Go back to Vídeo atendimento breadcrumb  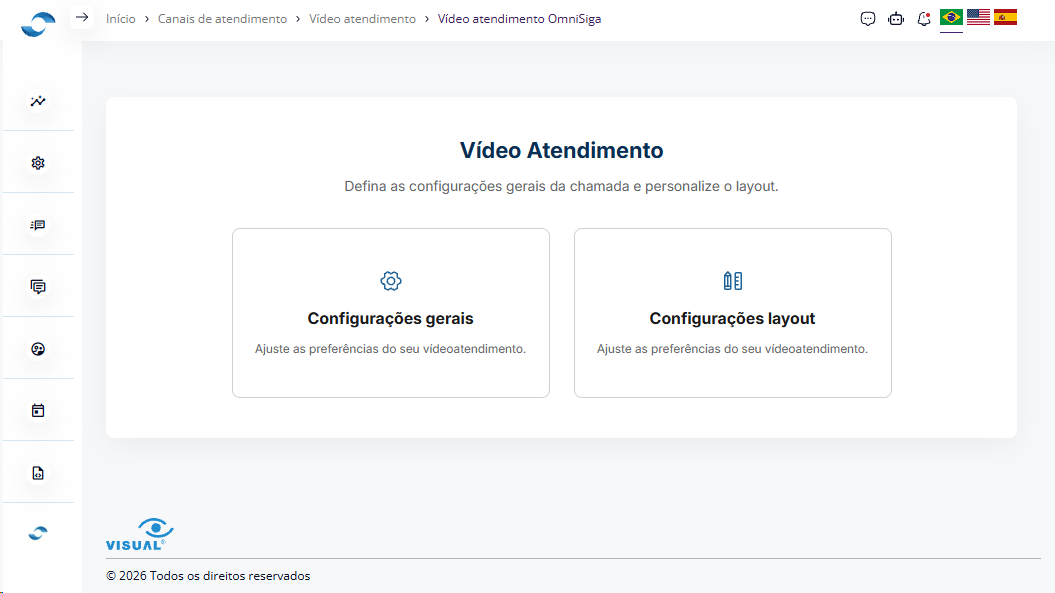[x=363, y=19]
